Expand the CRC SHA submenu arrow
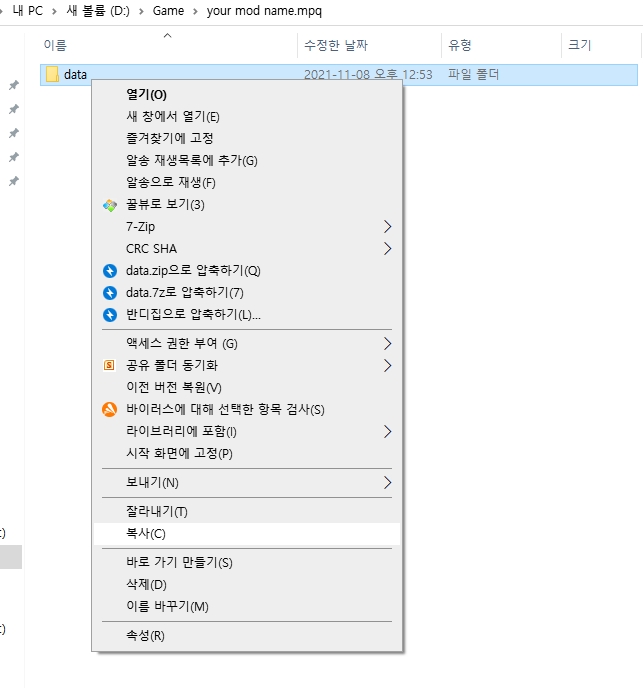The width and height of the screenshot is (643, 688). pos(387,249)
